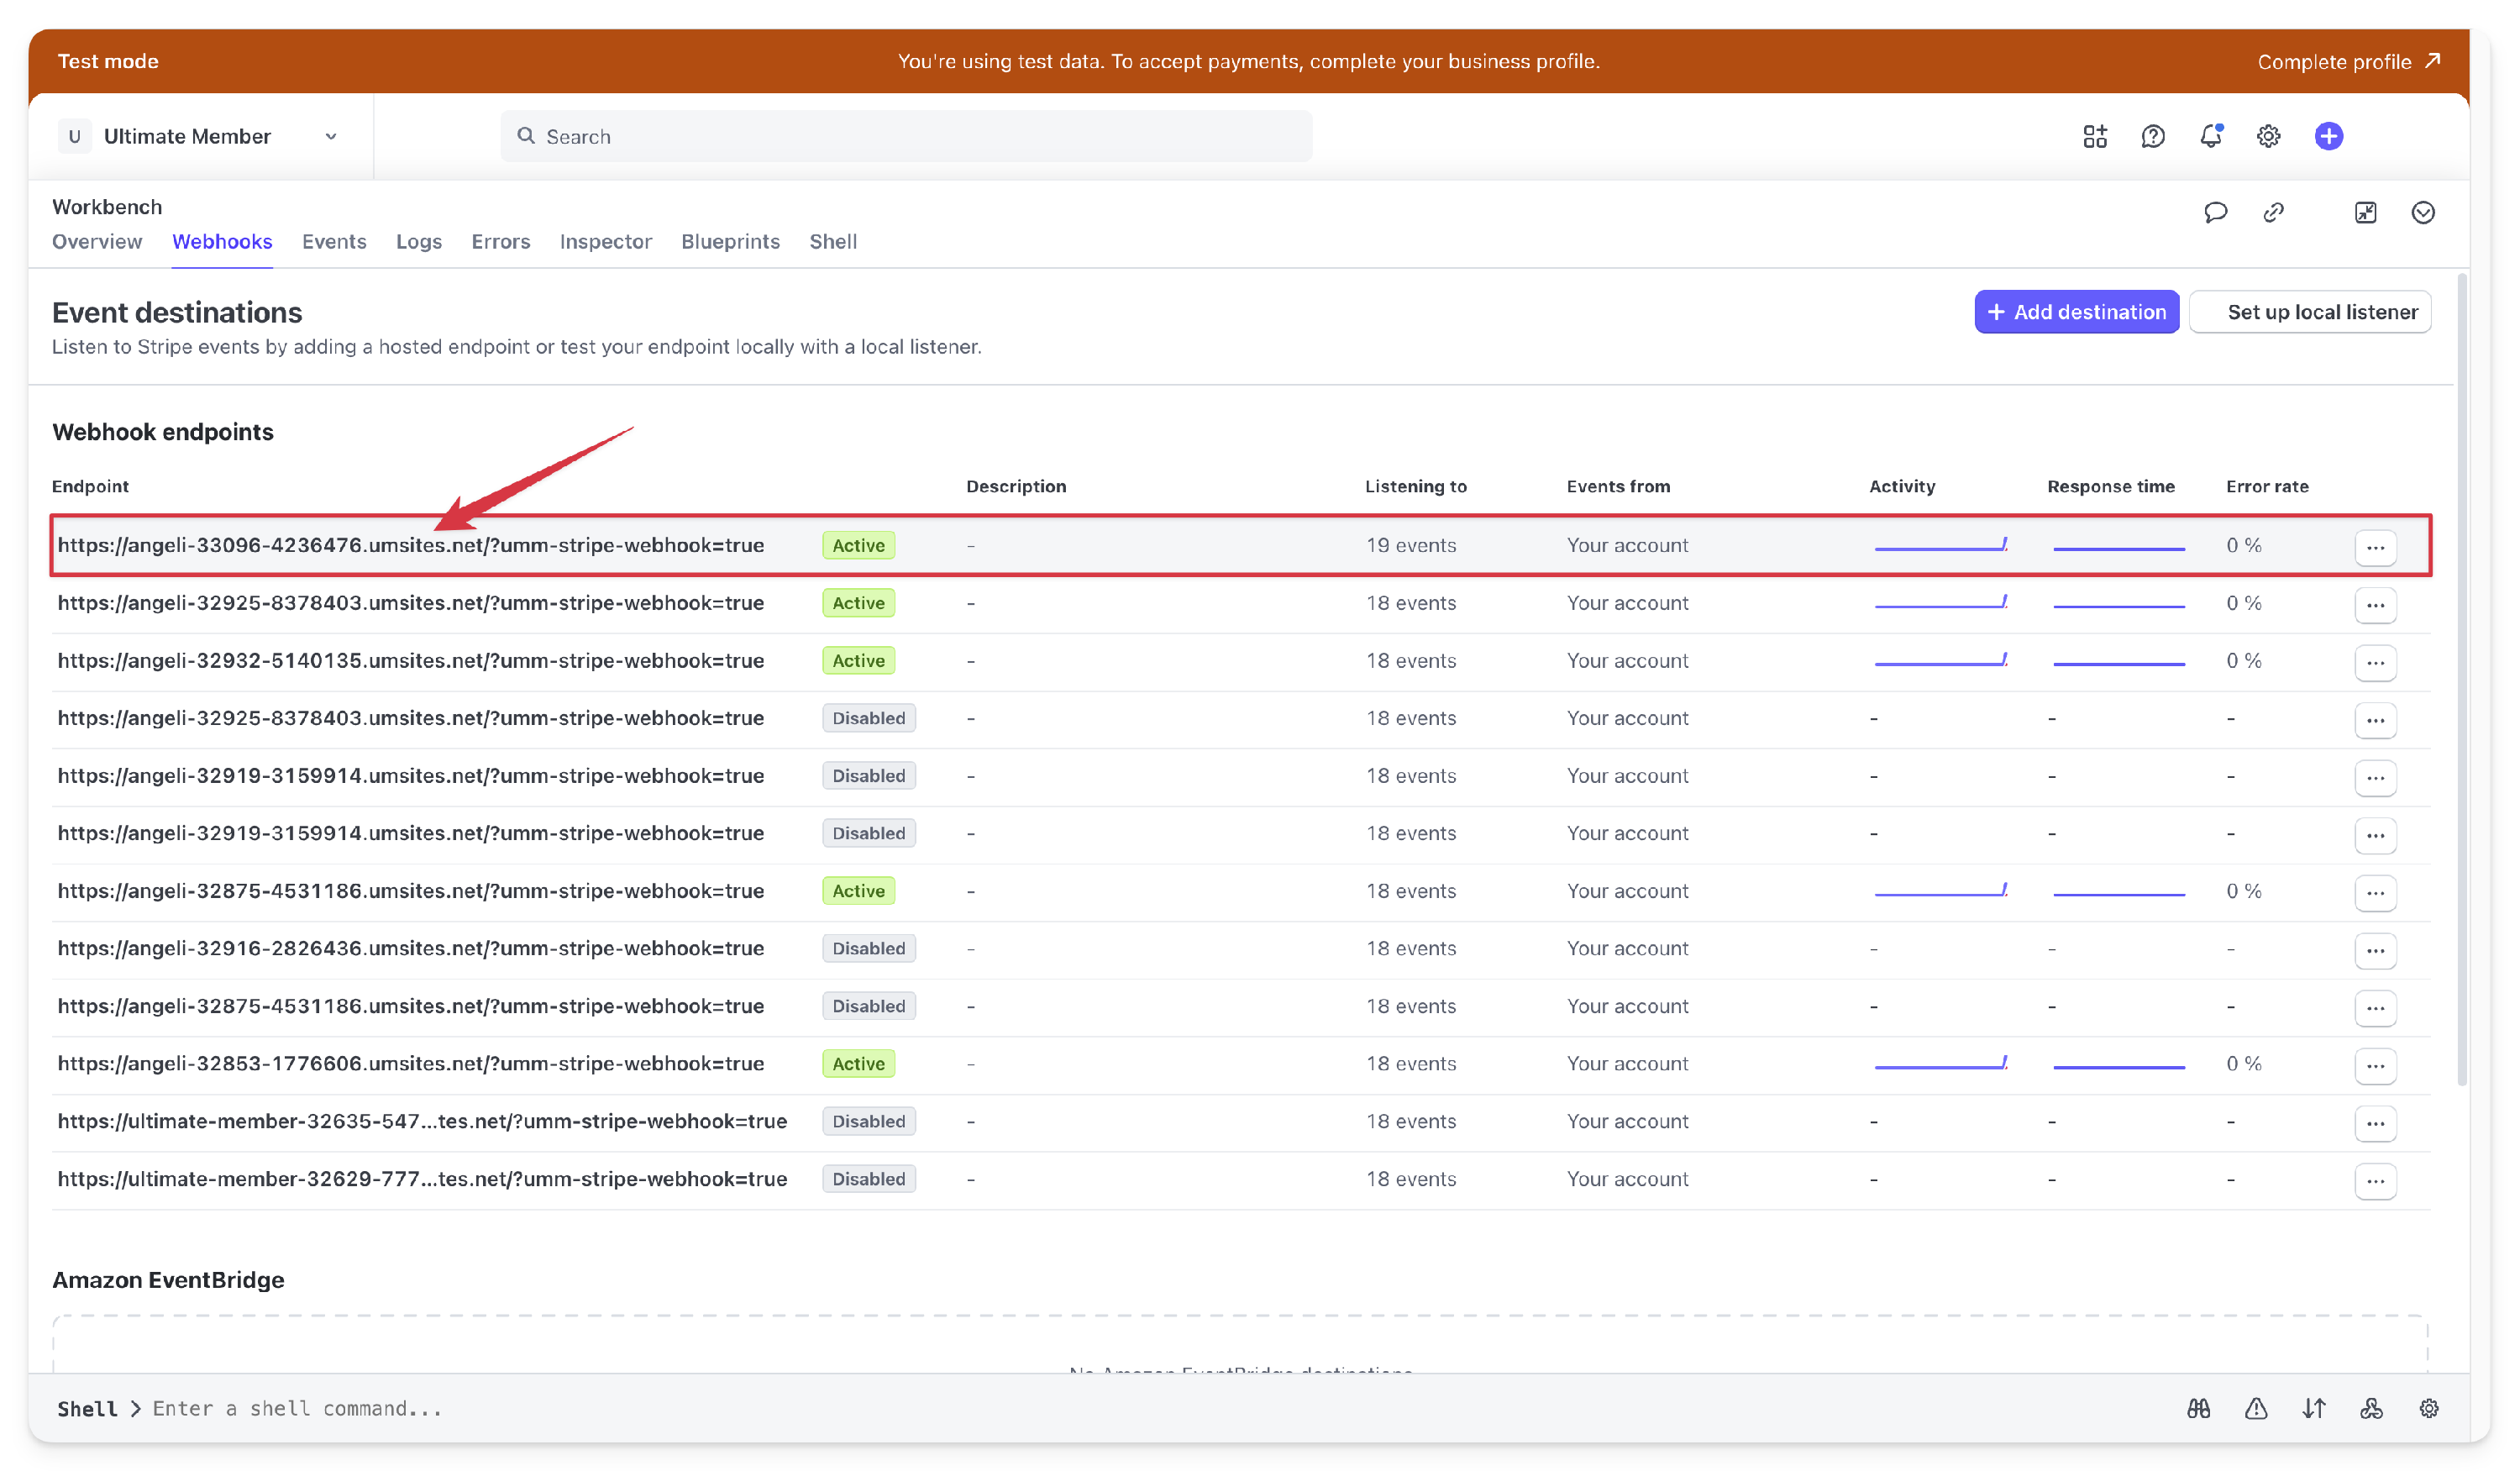
Task: Open the Logs tab
Action: pyautogui.click(x=418, y=241)
